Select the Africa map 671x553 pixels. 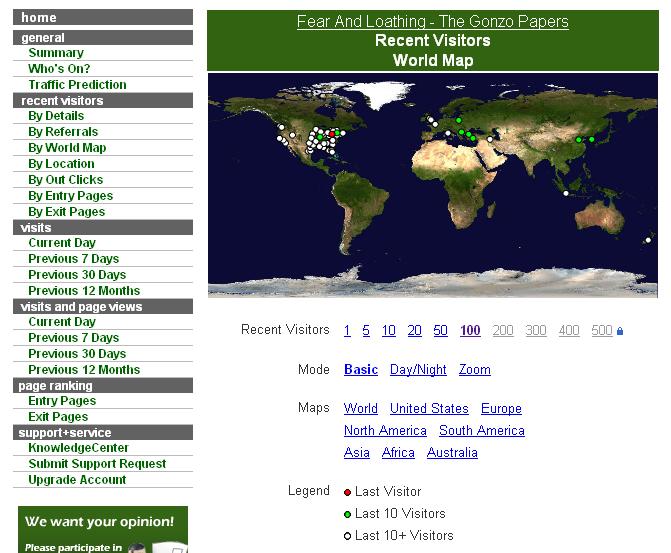click(398, 452)
